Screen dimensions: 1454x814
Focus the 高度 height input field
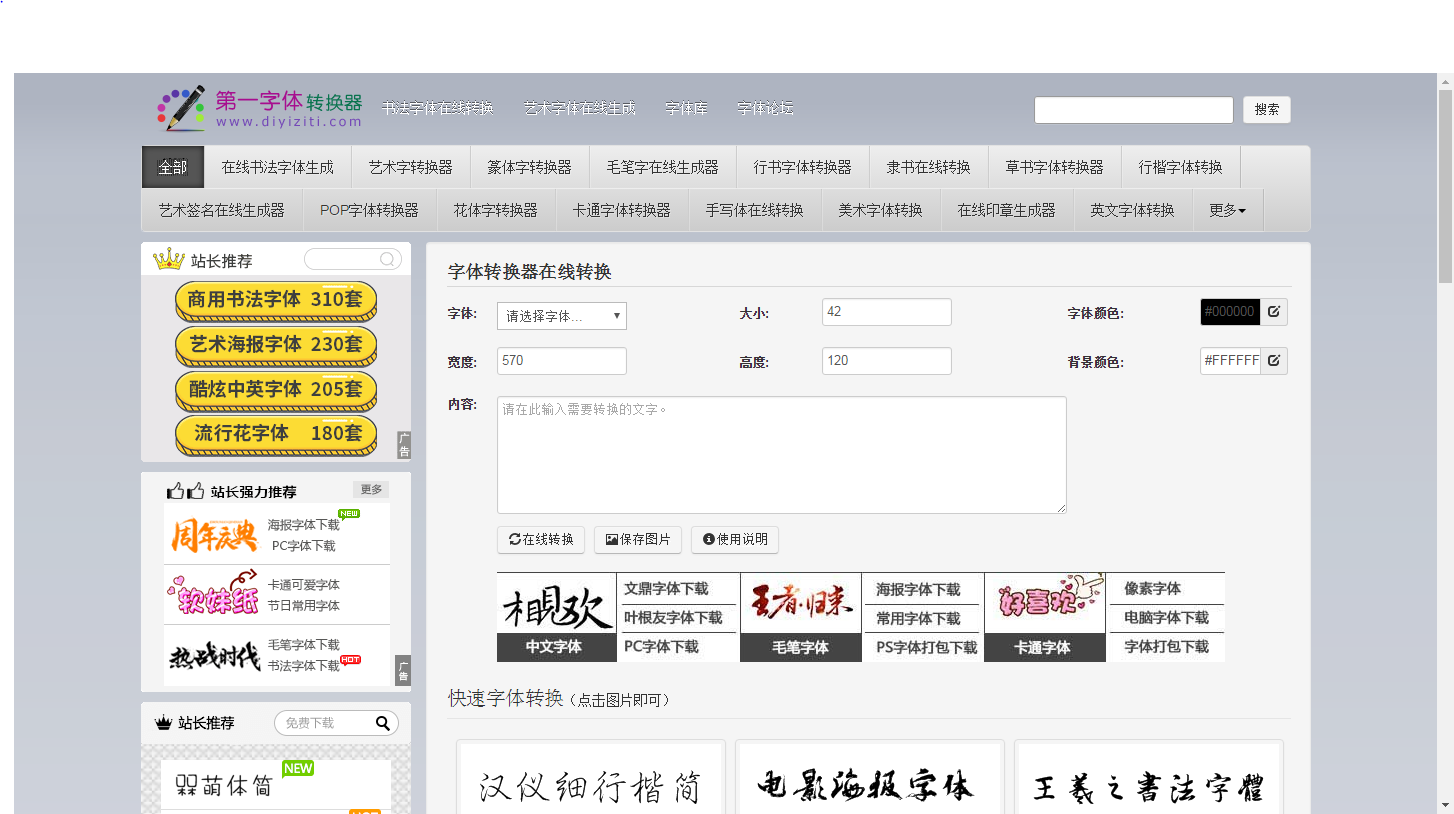(x=887, y=361)
